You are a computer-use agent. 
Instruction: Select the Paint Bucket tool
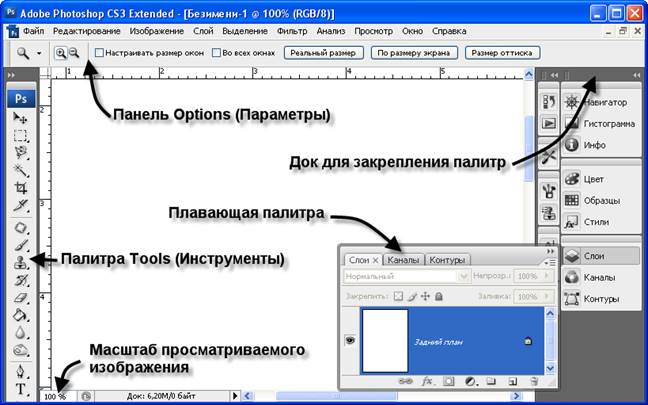pyautogui.click(x=20, y=315)
